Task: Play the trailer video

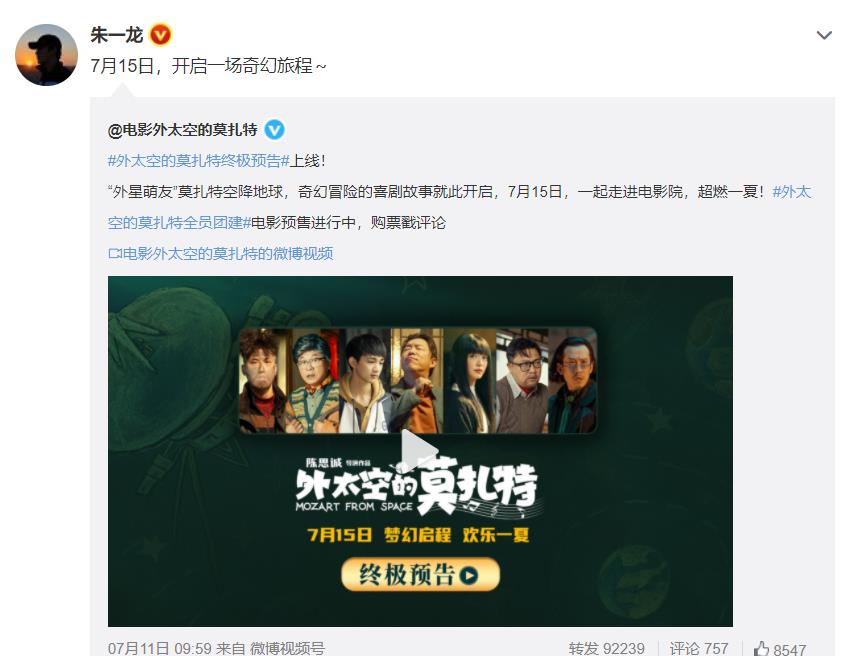Action: [420, 451]
